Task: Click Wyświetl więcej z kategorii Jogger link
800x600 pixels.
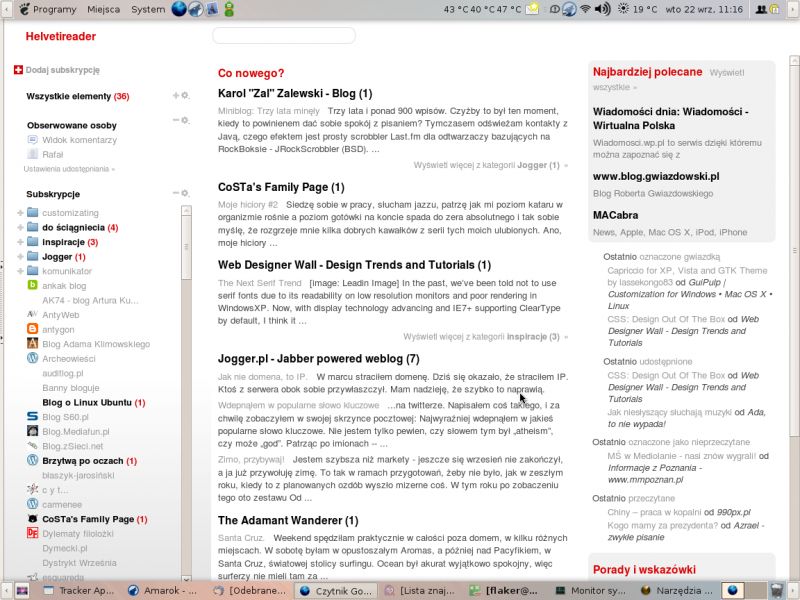Action: [490, 165]
